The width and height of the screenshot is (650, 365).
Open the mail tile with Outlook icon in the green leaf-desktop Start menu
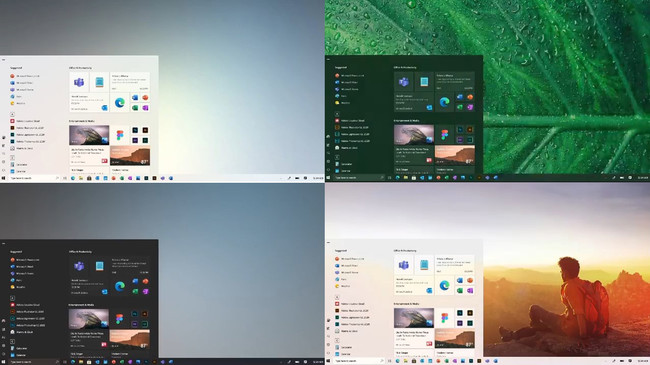click(x=414, y=102)
